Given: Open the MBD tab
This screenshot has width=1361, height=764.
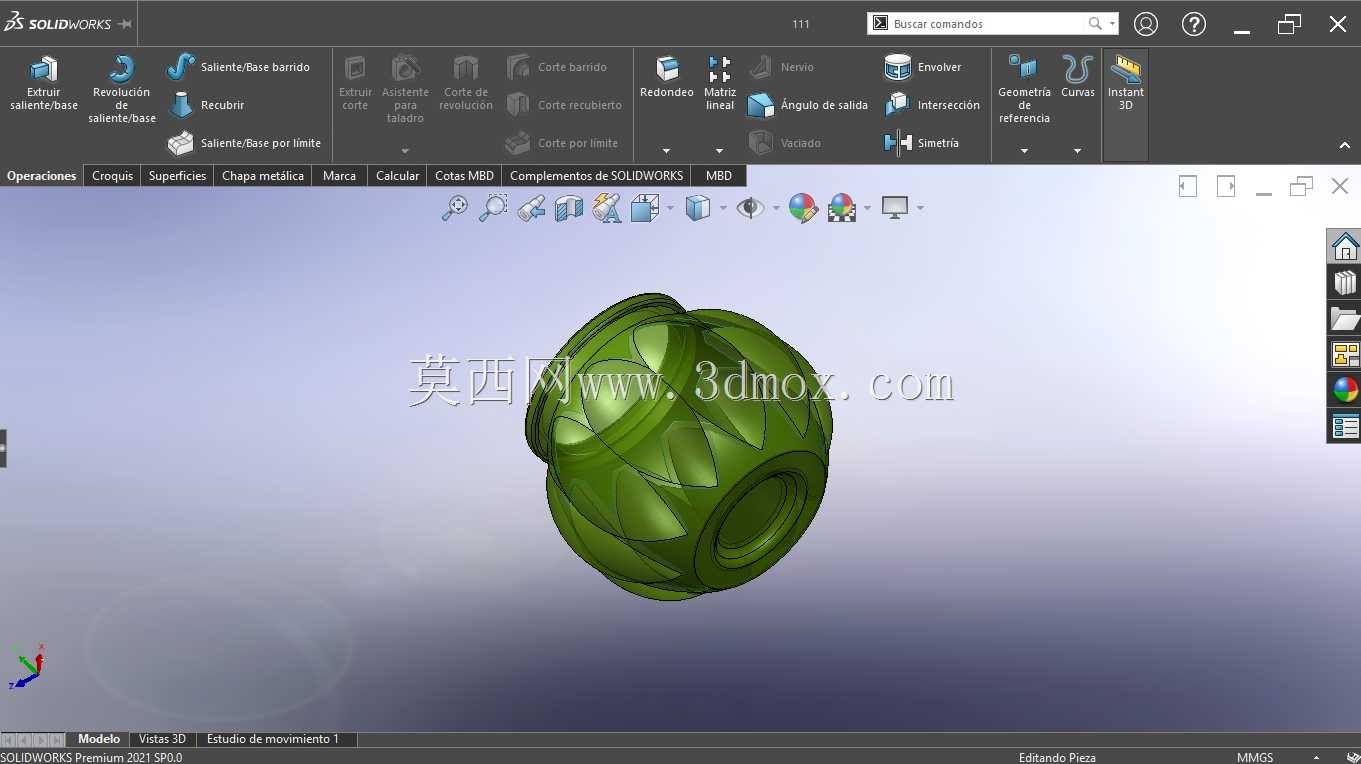Looking at the screenshot, I should click(718, 175).
